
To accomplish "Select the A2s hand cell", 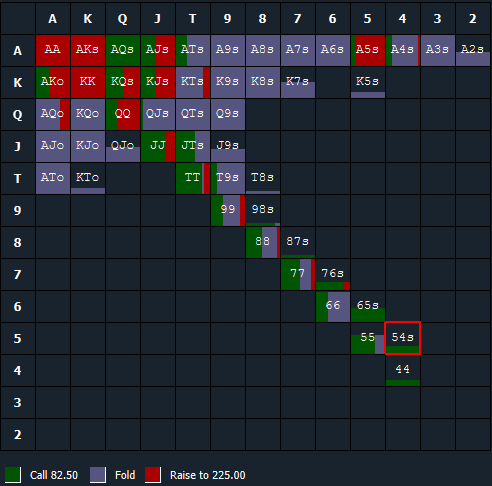I will coord(473,50).
